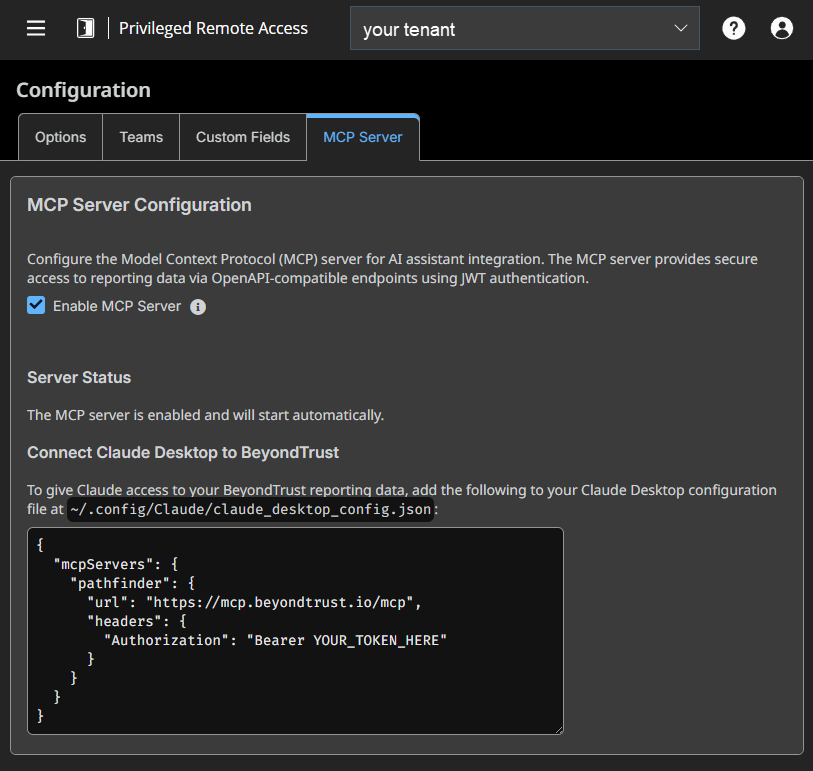Image resolution: width=813 pixels, height=771 pixels.
Task: Click the resize handle of the JSON text area
Action: pyautogui.click(x=559, y=730)
